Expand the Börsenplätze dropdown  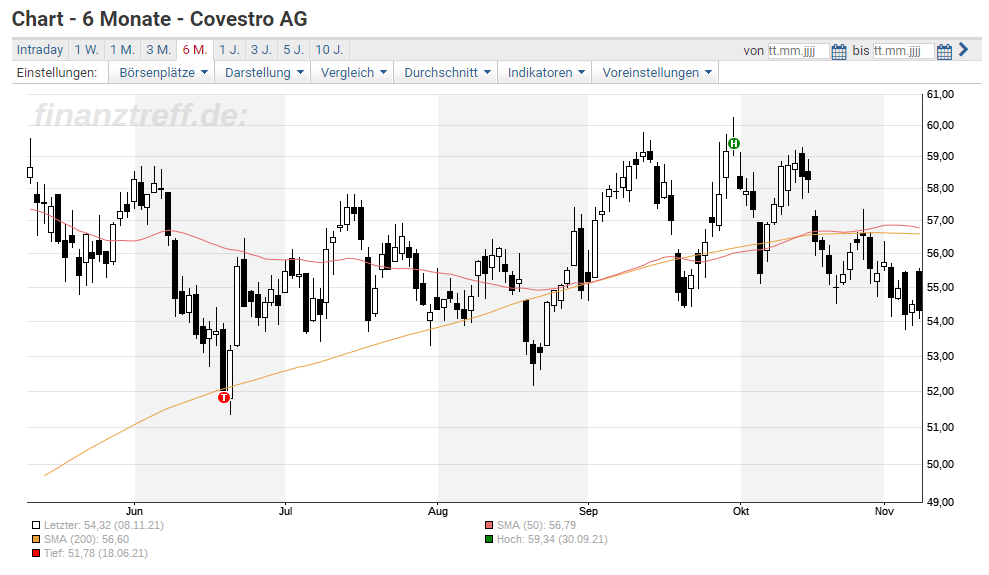coord(162,73)
